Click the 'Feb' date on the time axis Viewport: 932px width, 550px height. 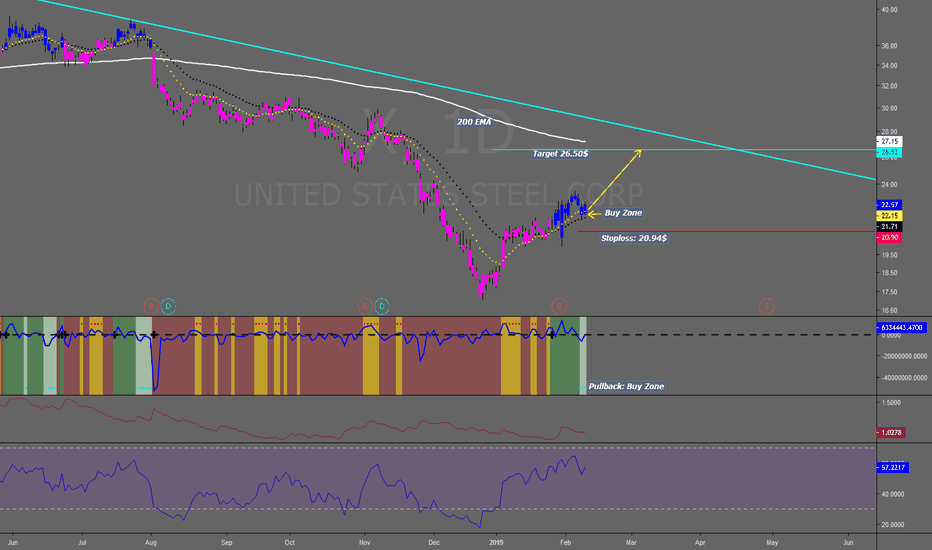pos(565,542)
